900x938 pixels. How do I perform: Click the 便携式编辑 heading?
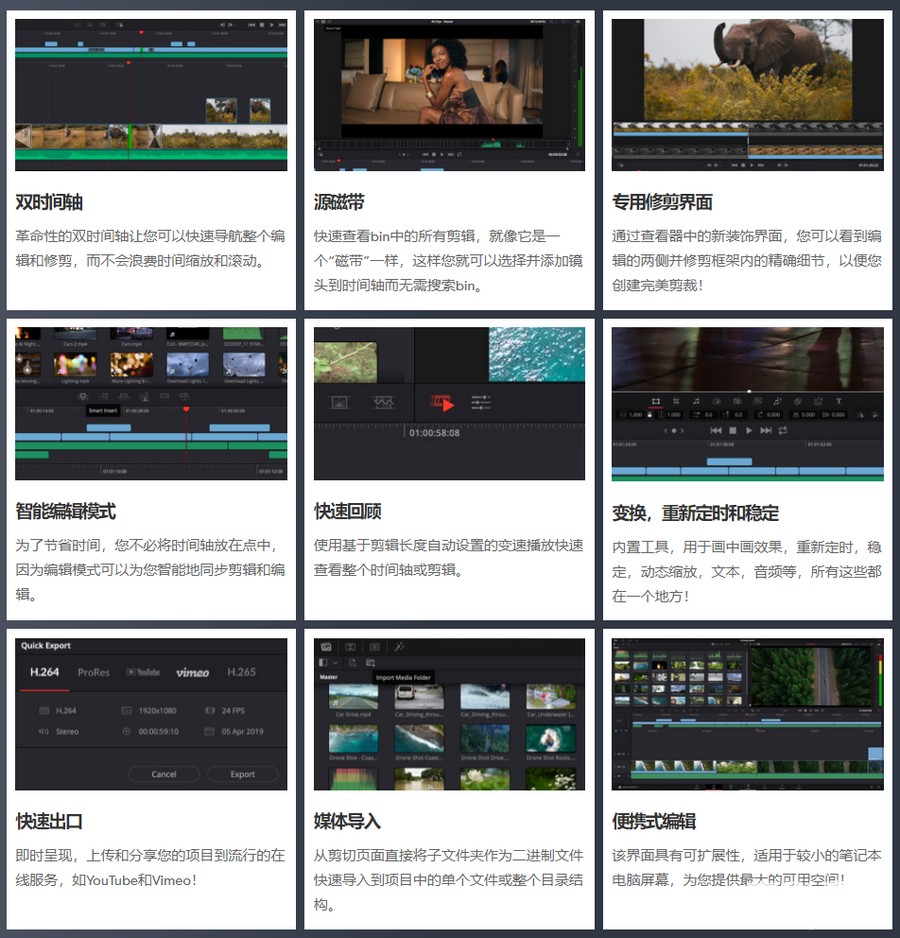click(653, 821)
